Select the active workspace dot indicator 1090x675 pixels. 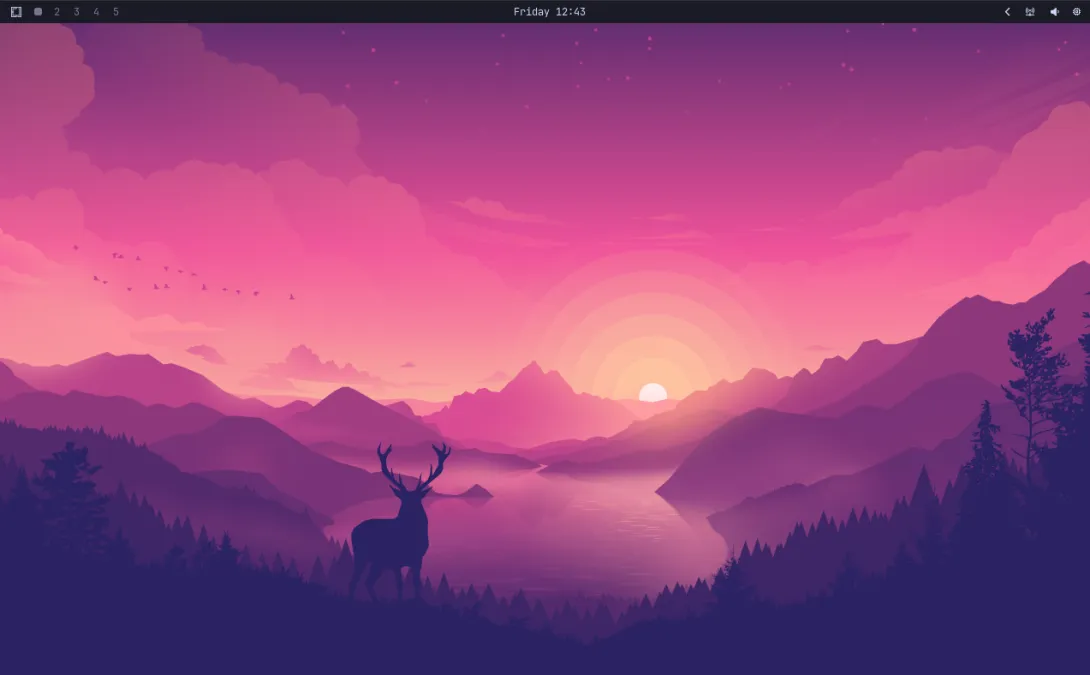point(38,12)
